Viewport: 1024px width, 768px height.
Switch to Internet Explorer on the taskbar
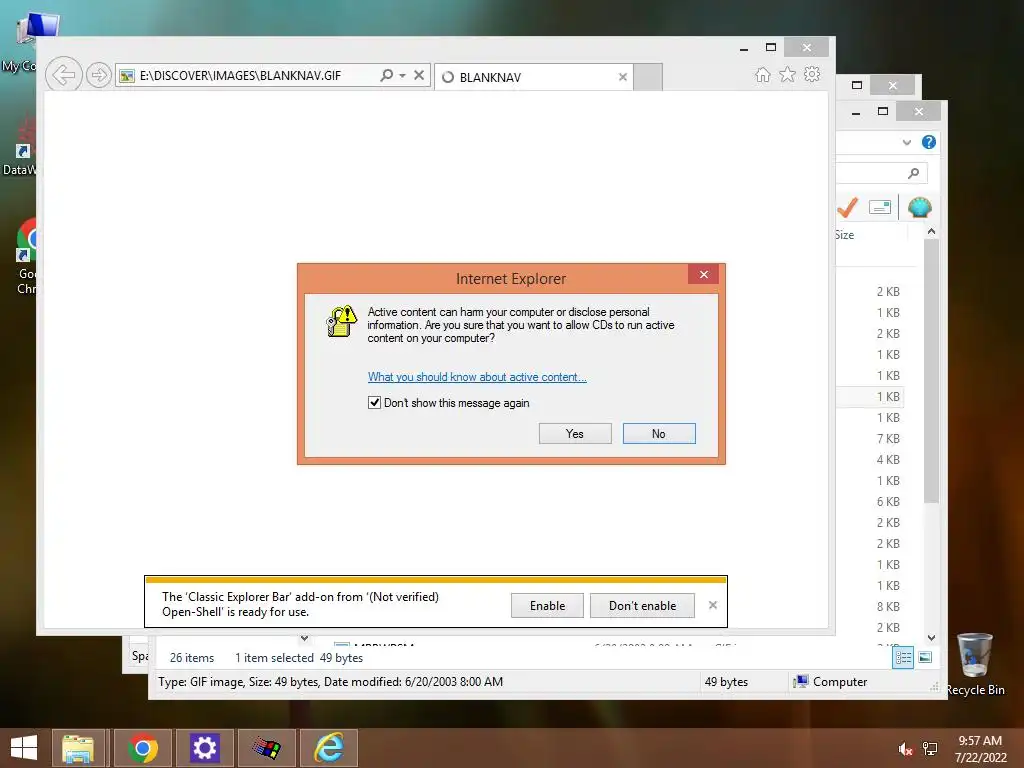pos(329,748)
